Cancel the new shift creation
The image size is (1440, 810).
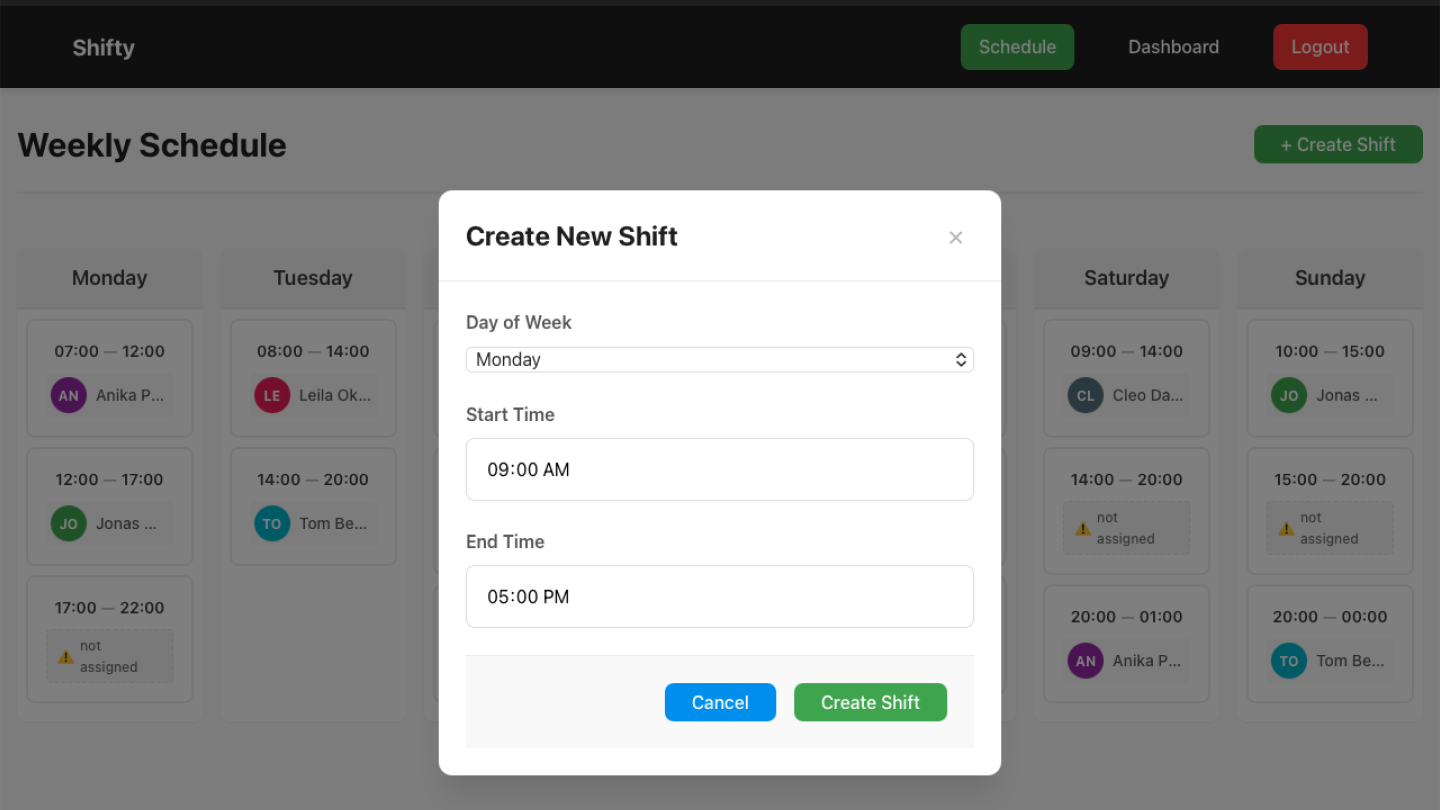(x=720, y=702)
